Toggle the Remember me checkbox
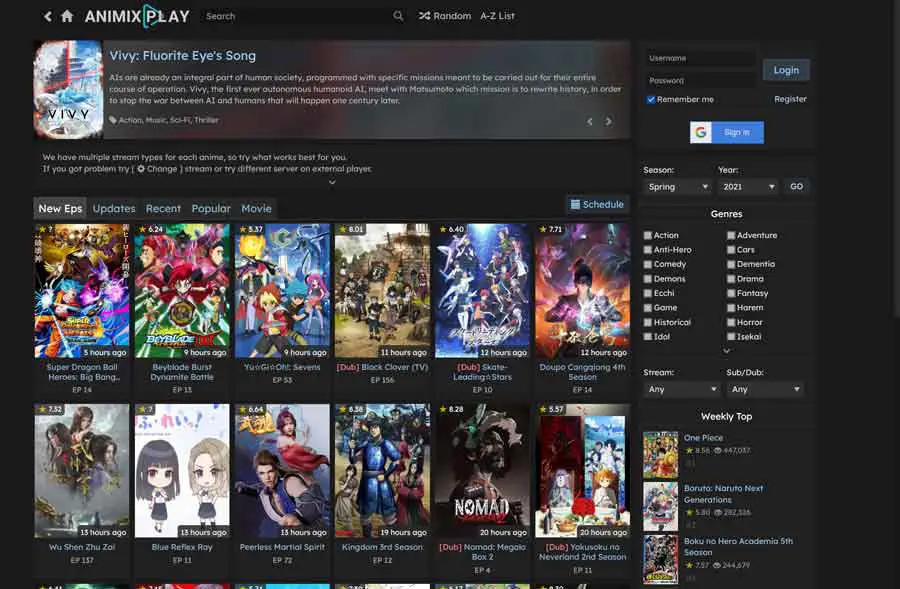Screen dimensions: 900x589 [651, 100]
